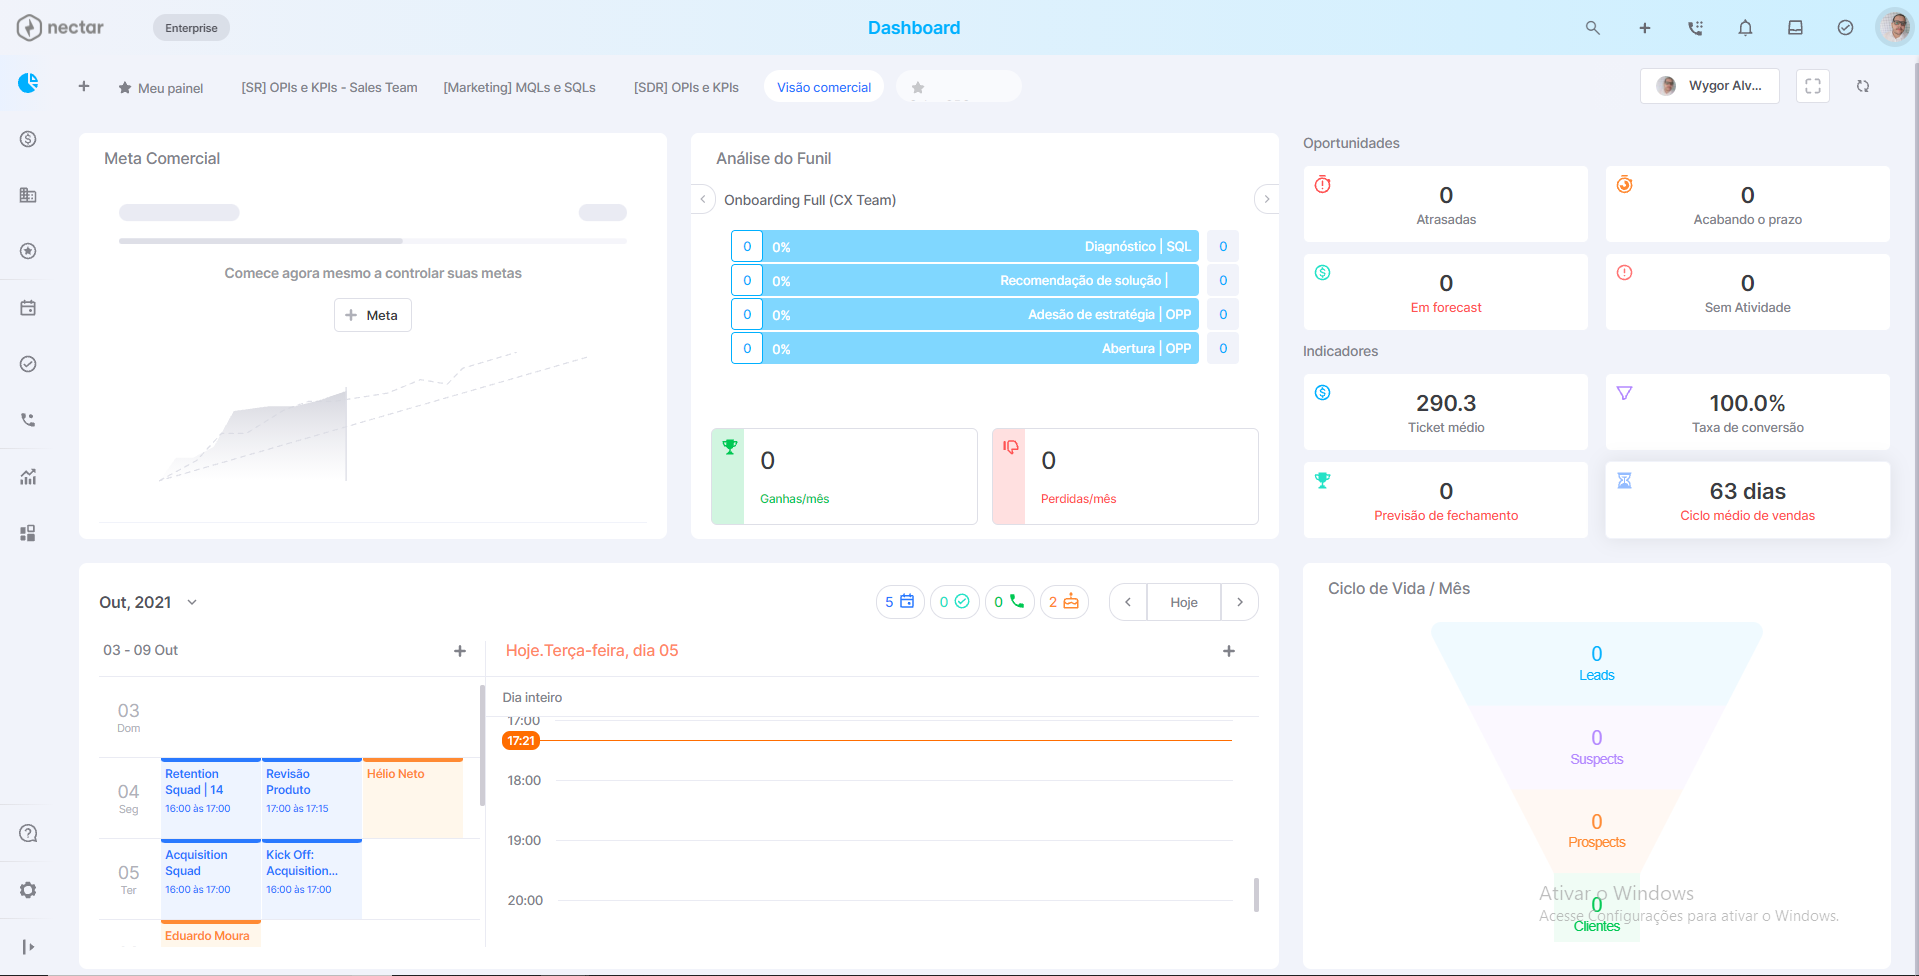
Task: Select the Visão comercial tab
Action: 824,87
